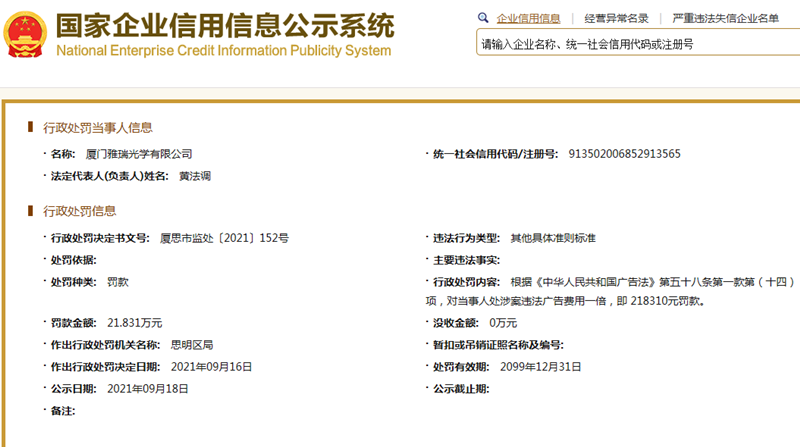800x447 pixels.
Task: Focus the enterprise name search field
Action: point(638,43)
